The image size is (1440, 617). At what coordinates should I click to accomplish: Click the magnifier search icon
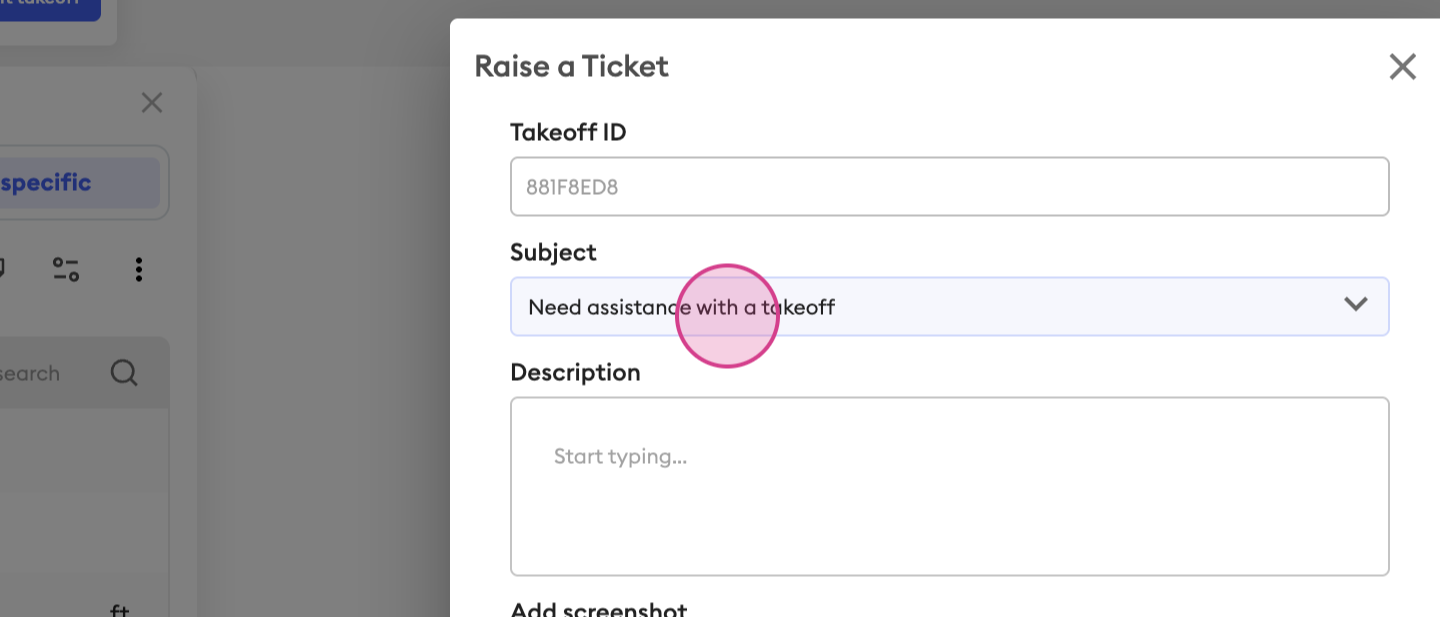123,373
